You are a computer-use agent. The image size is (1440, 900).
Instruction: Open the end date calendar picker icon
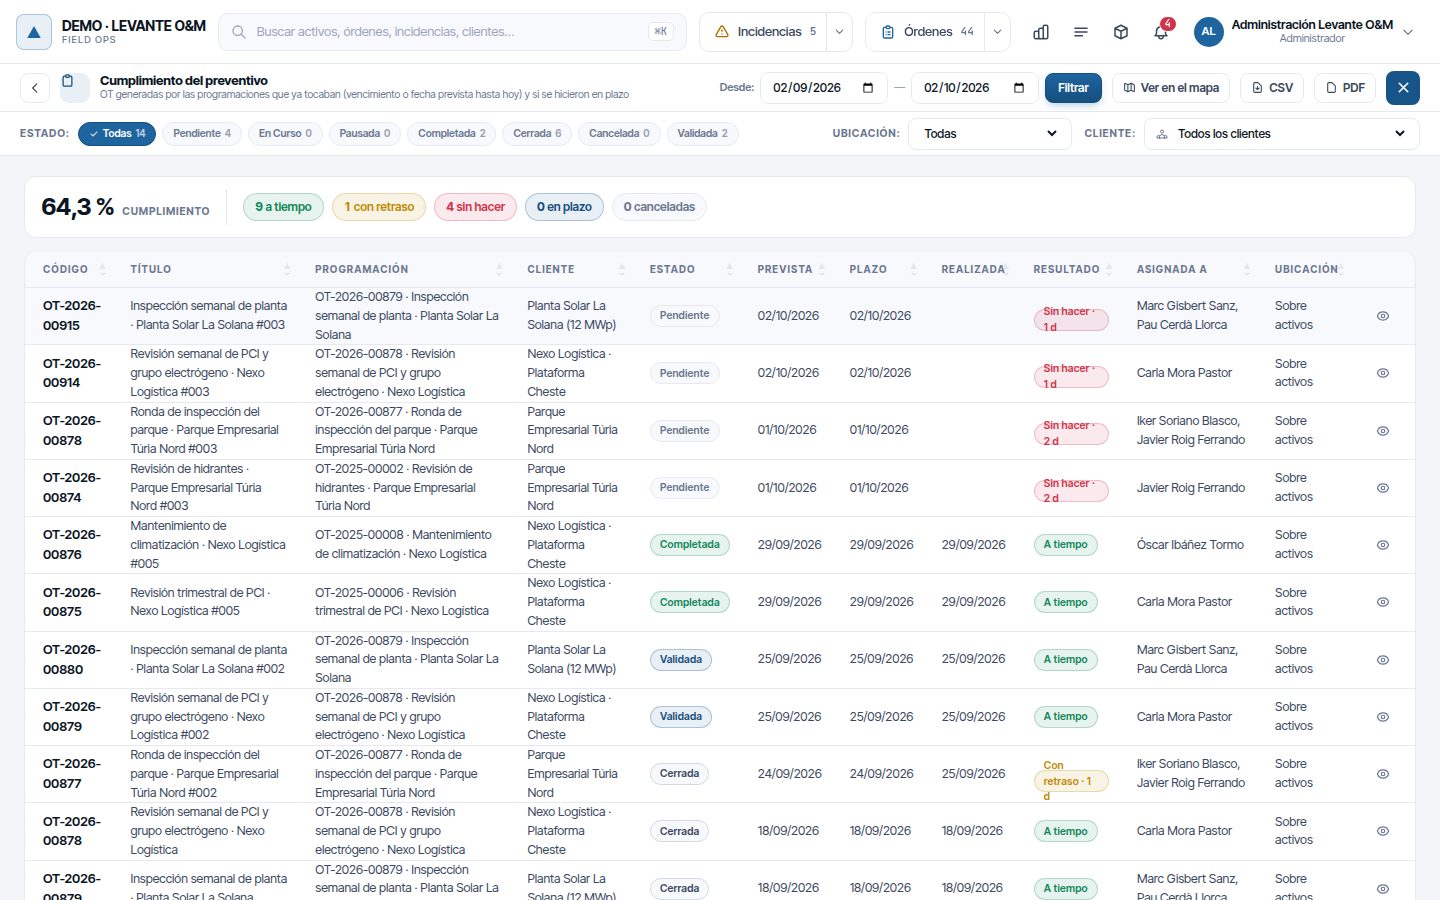click(1019, 88)
